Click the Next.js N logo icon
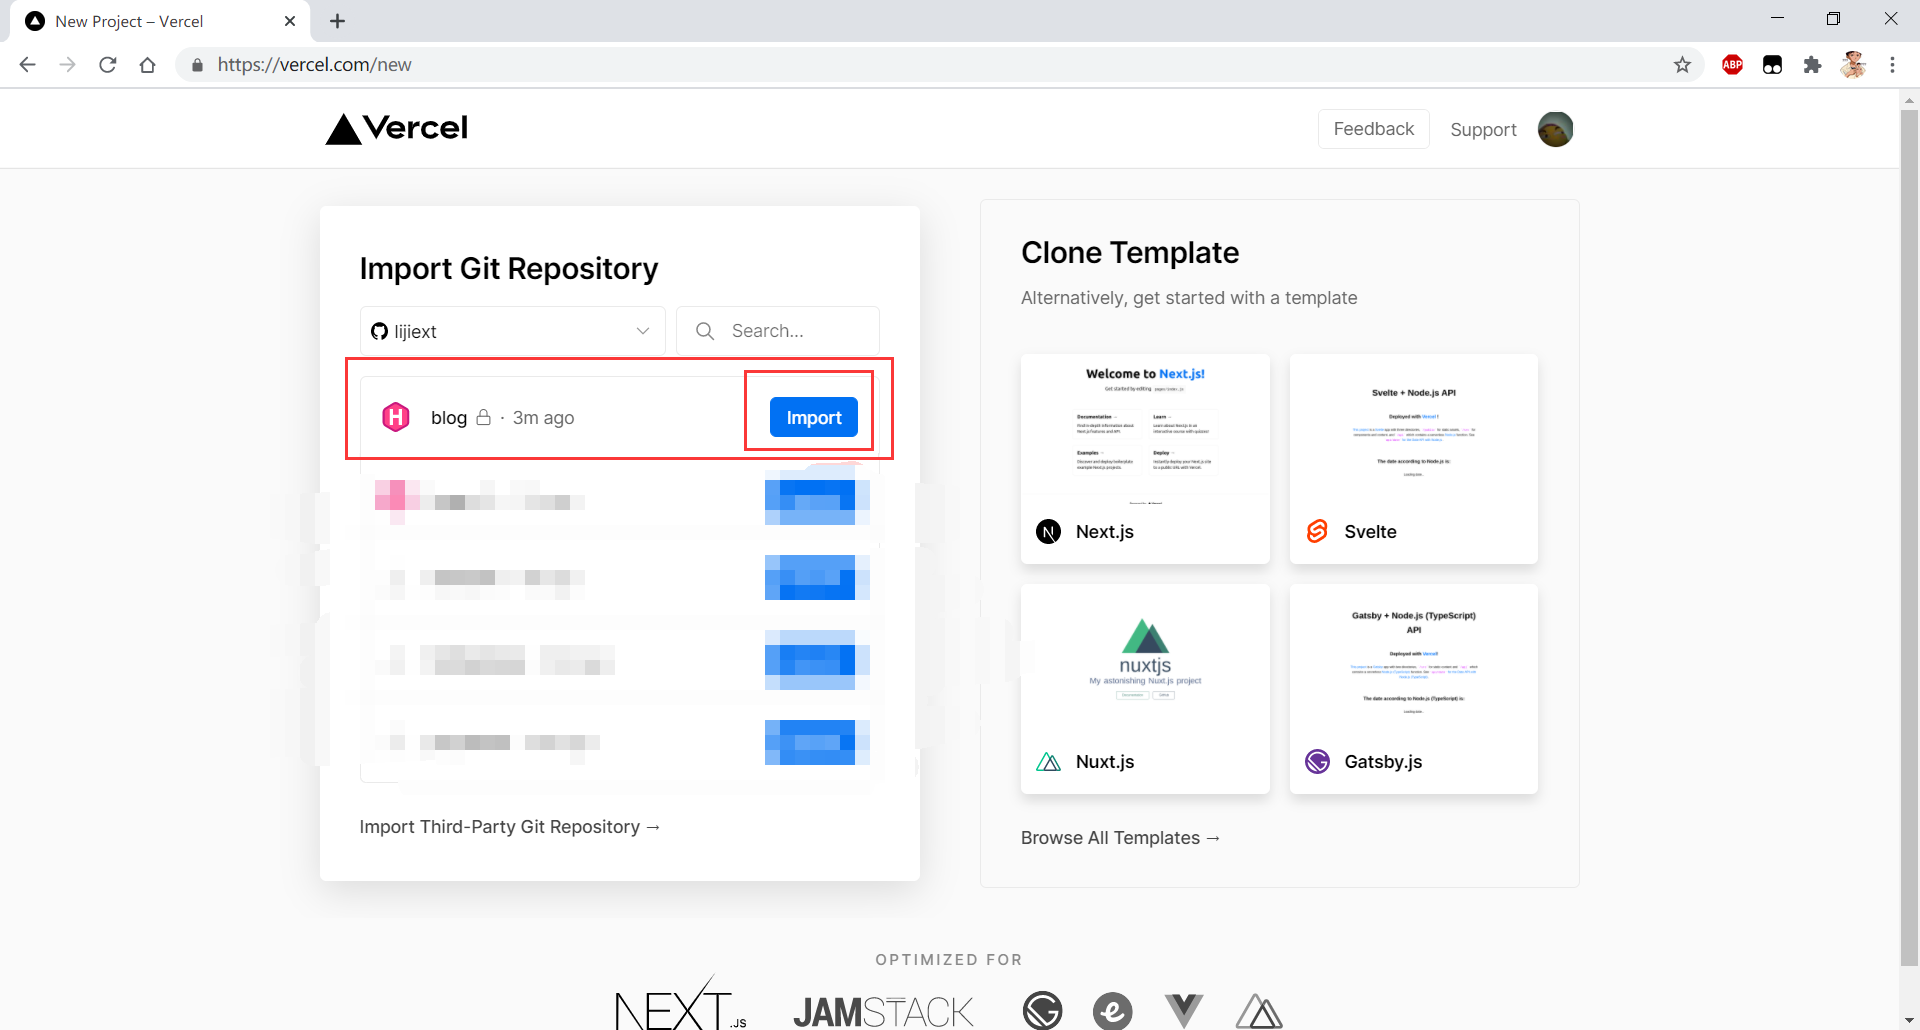The image size is (1920, 1030). 1048,532
